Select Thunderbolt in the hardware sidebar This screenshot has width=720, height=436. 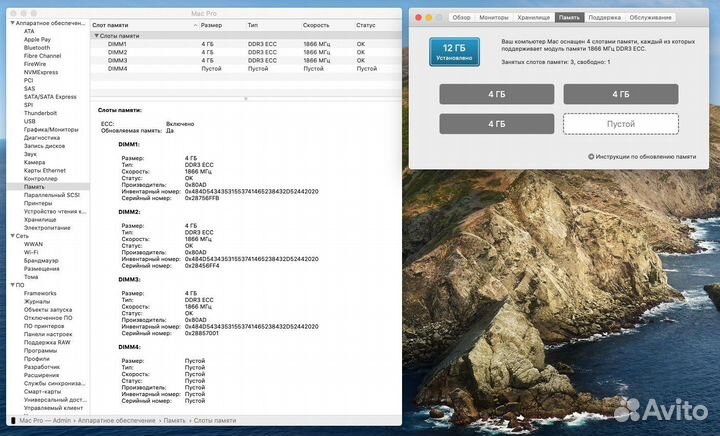click(x=42, y=113)
